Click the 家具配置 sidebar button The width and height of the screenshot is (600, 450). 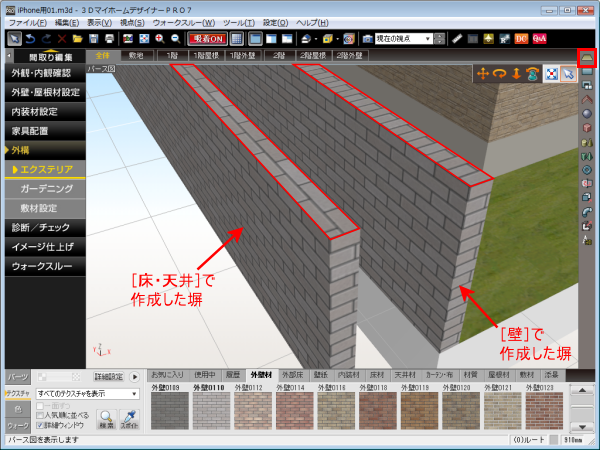coord(42,129)
